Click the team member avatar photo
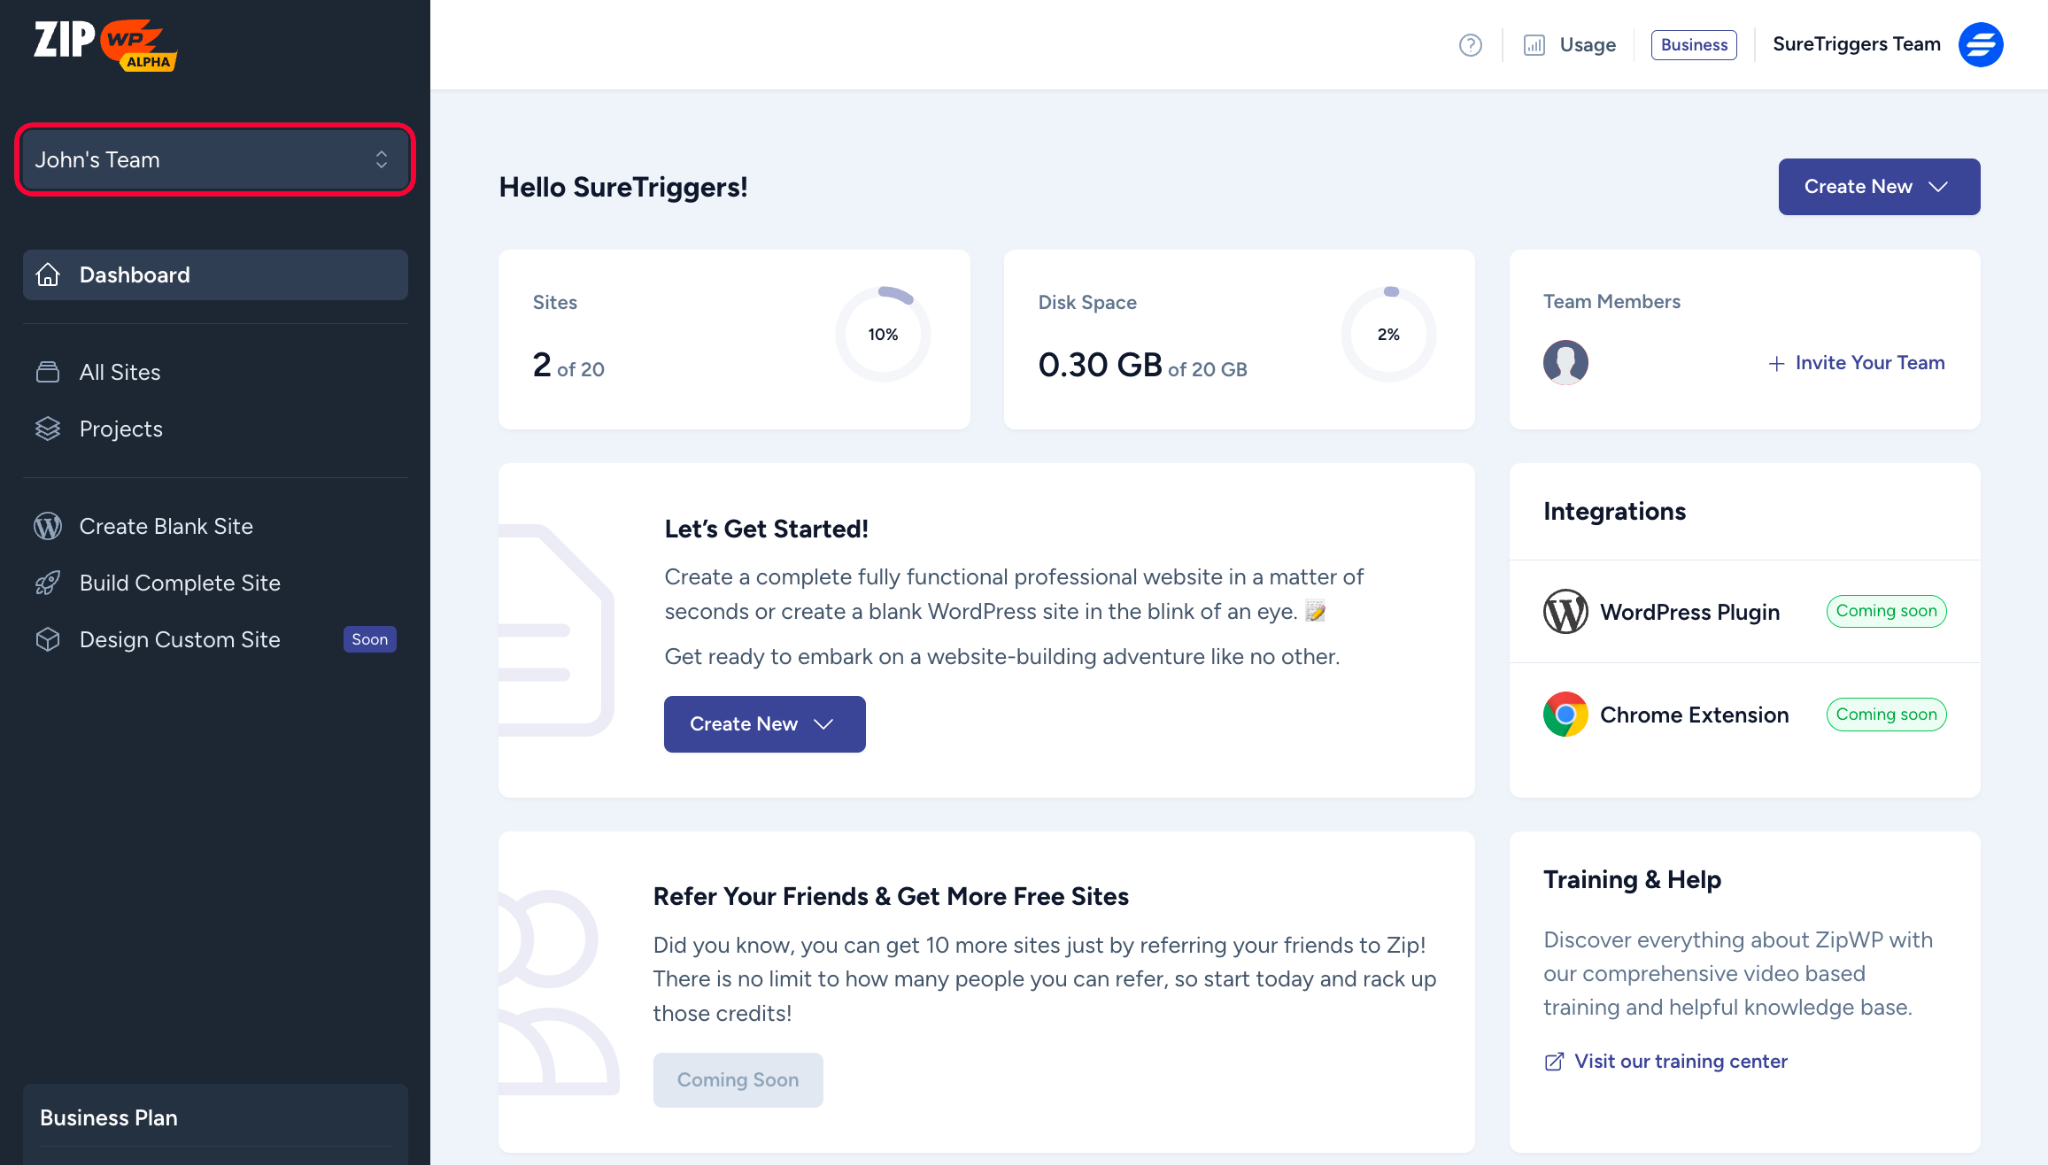The height and width of the screenshot is (1165, 2048). (1565, 362)
